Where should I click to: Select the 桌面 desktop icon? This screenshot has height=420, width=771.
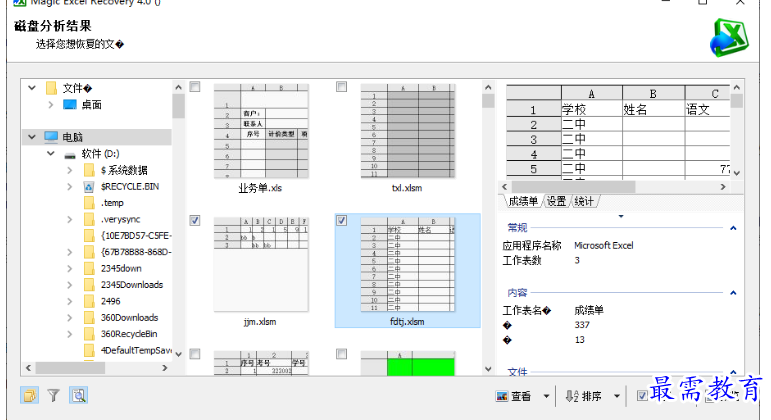tap(70, 105)
